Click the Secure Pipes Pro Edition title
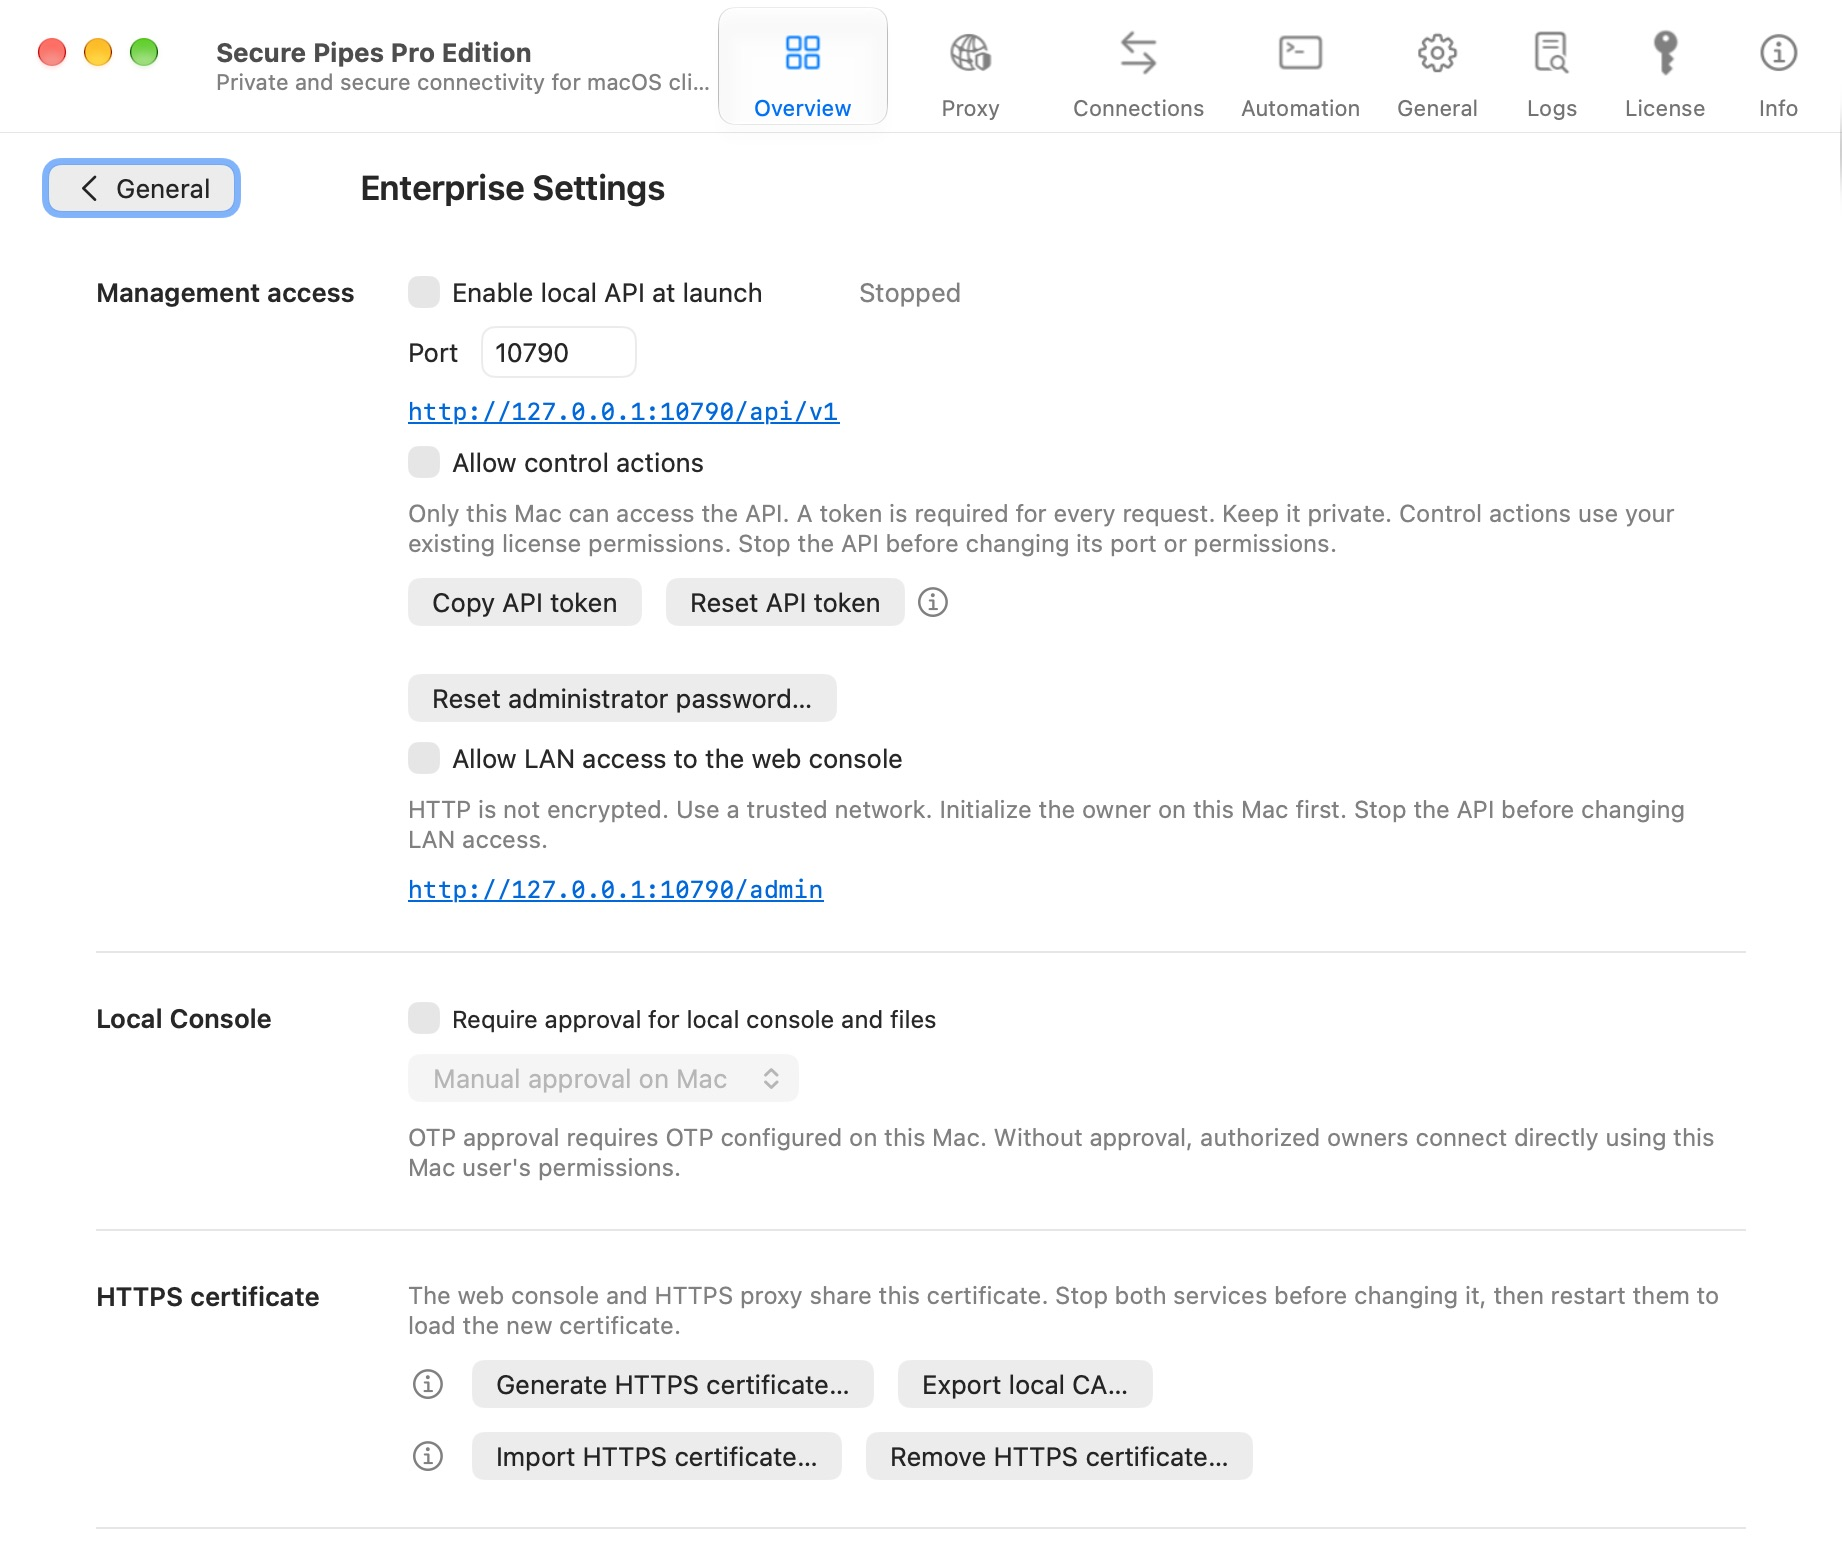The image size is (1842, 1562). pos(374,52)
